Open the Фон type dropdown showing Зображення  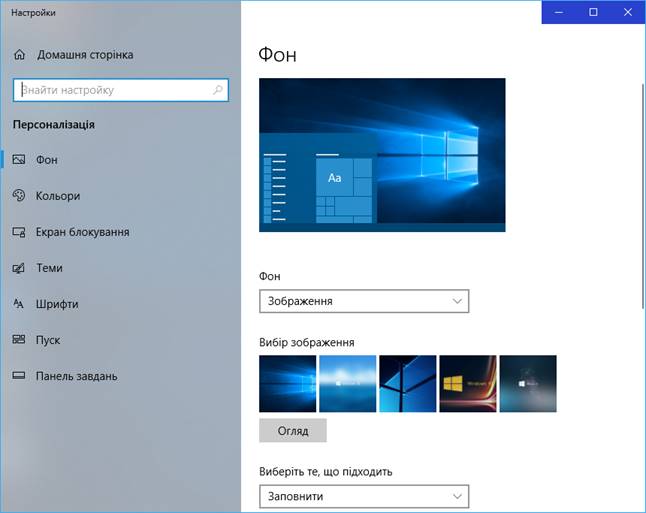(364, 301)
